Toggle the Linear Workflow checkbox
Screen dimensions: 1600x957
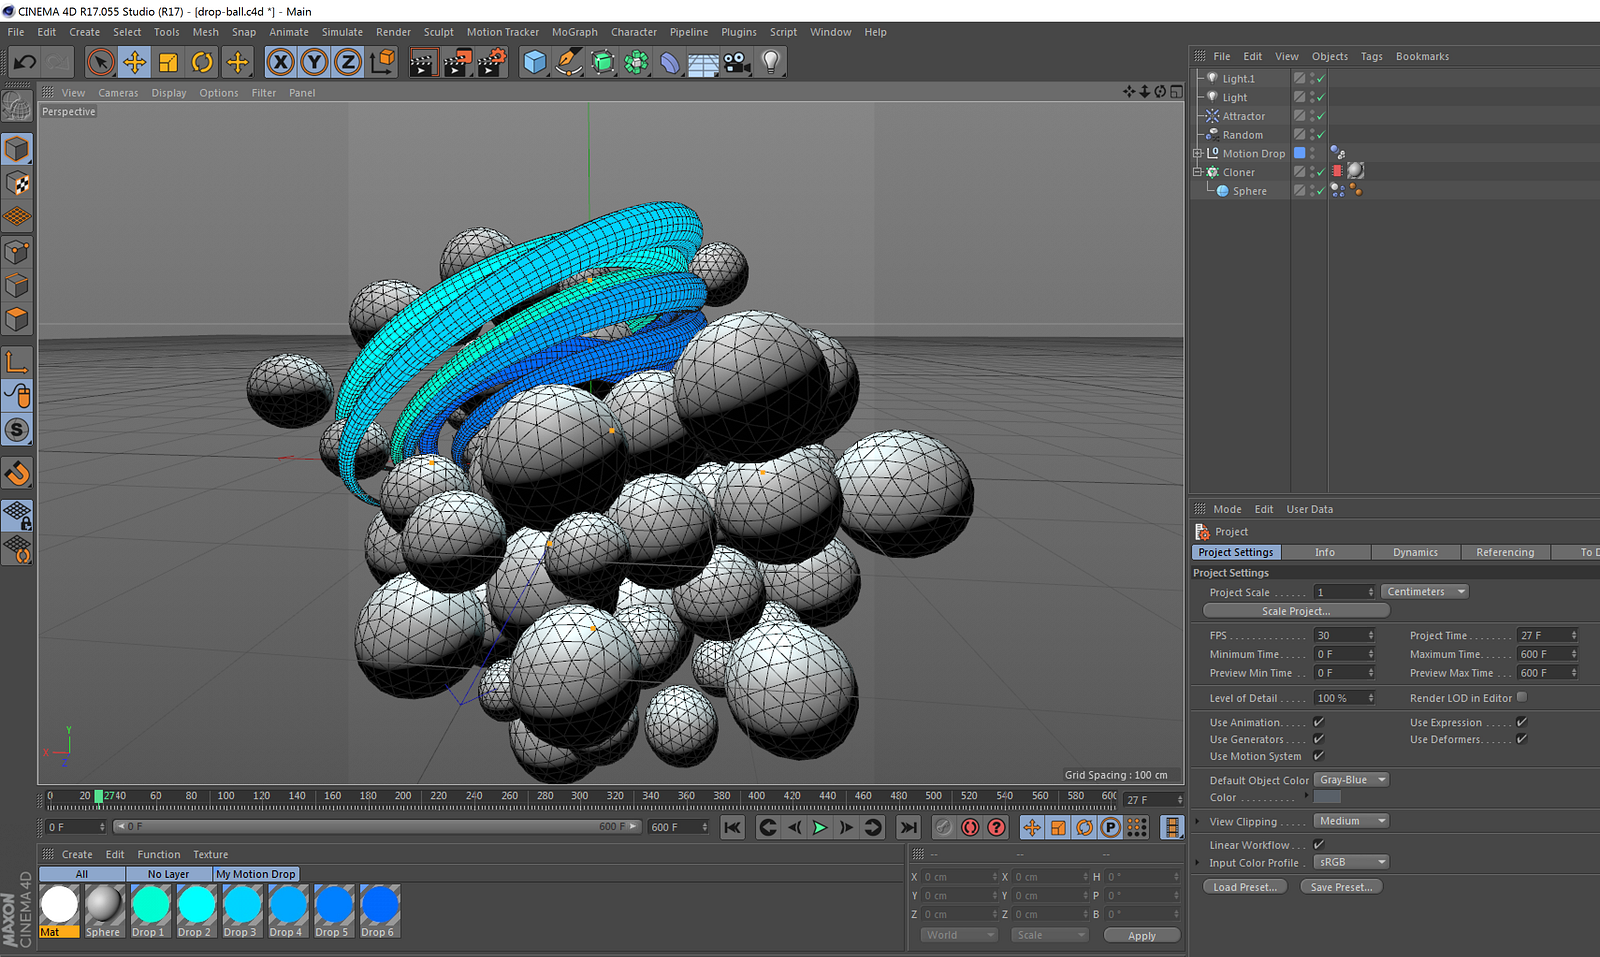pos(1318,845)
